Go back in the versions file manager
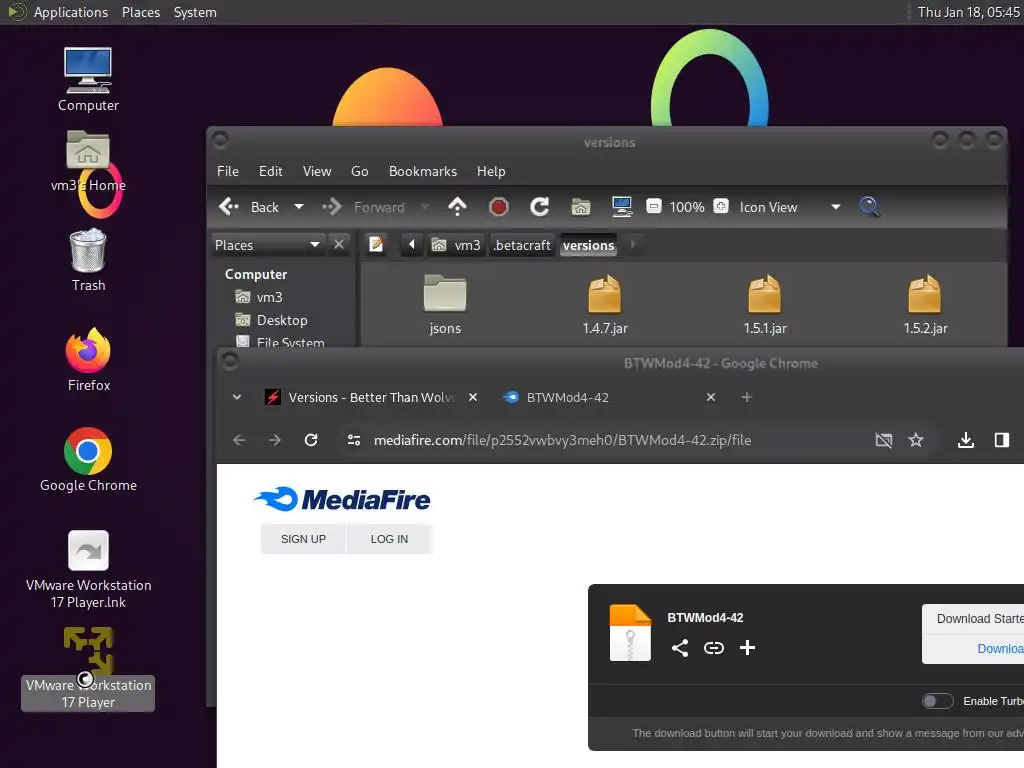The height and width of the screenshot is (768, 1024). [249, 207]
